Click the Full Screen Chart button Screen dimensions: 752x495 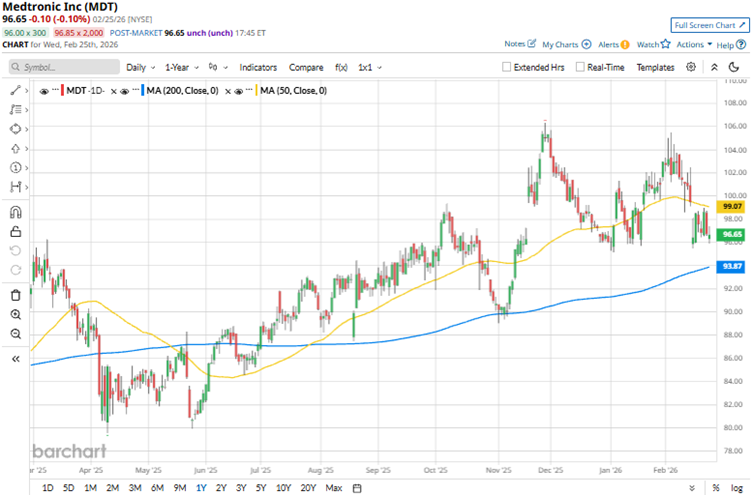pyautogui.click(x=708, y=24)
